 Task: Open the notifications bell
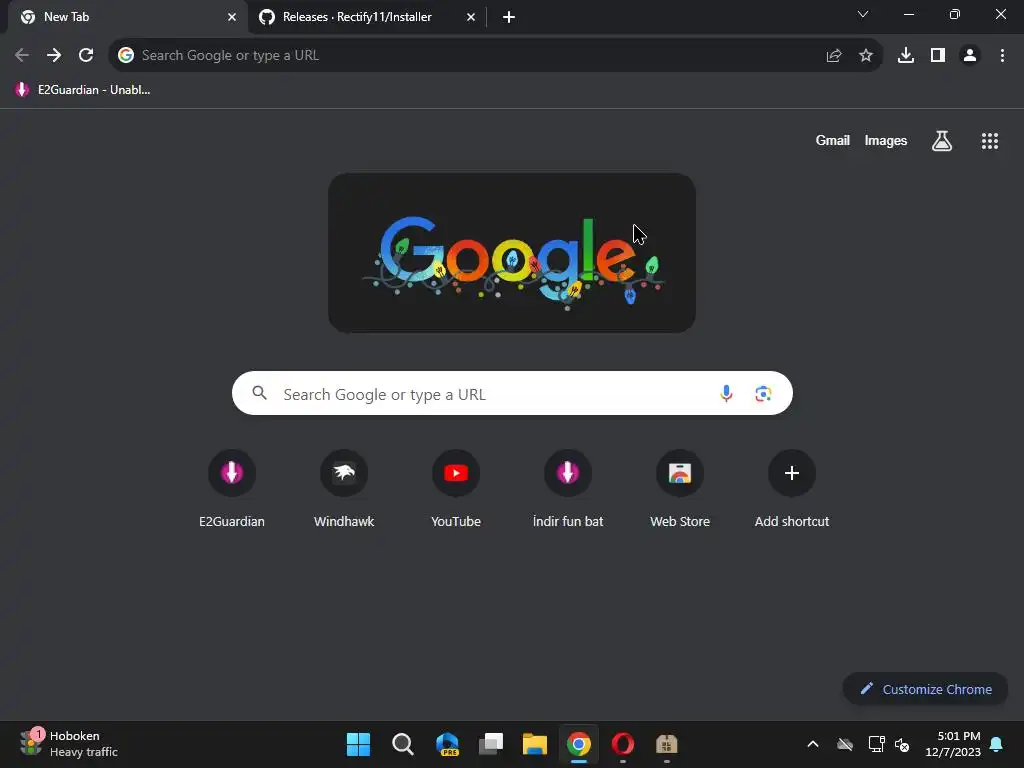[x=997, y=744]
